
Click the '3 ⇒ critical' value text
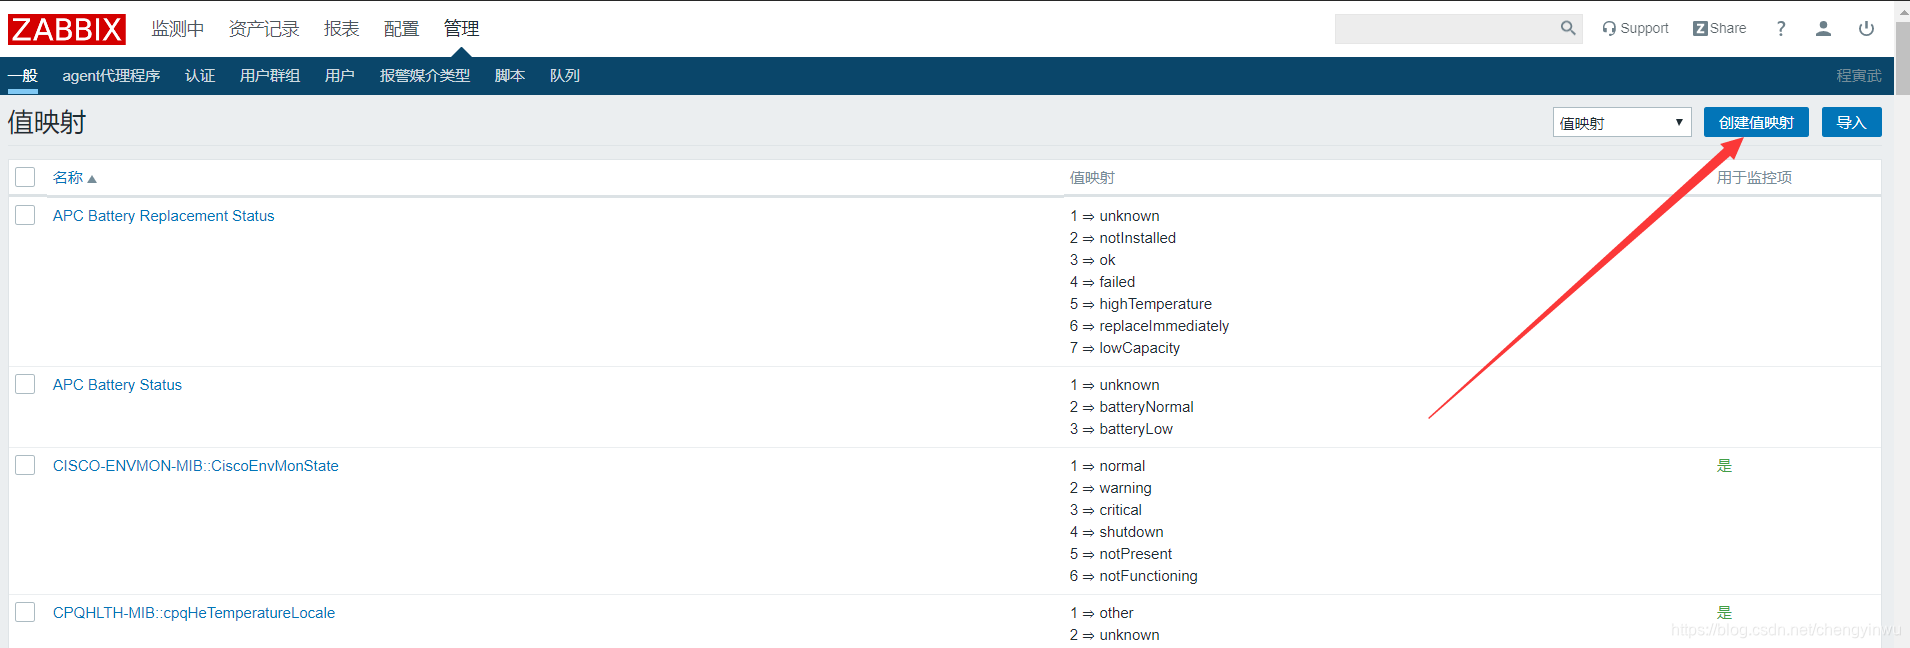click(1106, 510)
